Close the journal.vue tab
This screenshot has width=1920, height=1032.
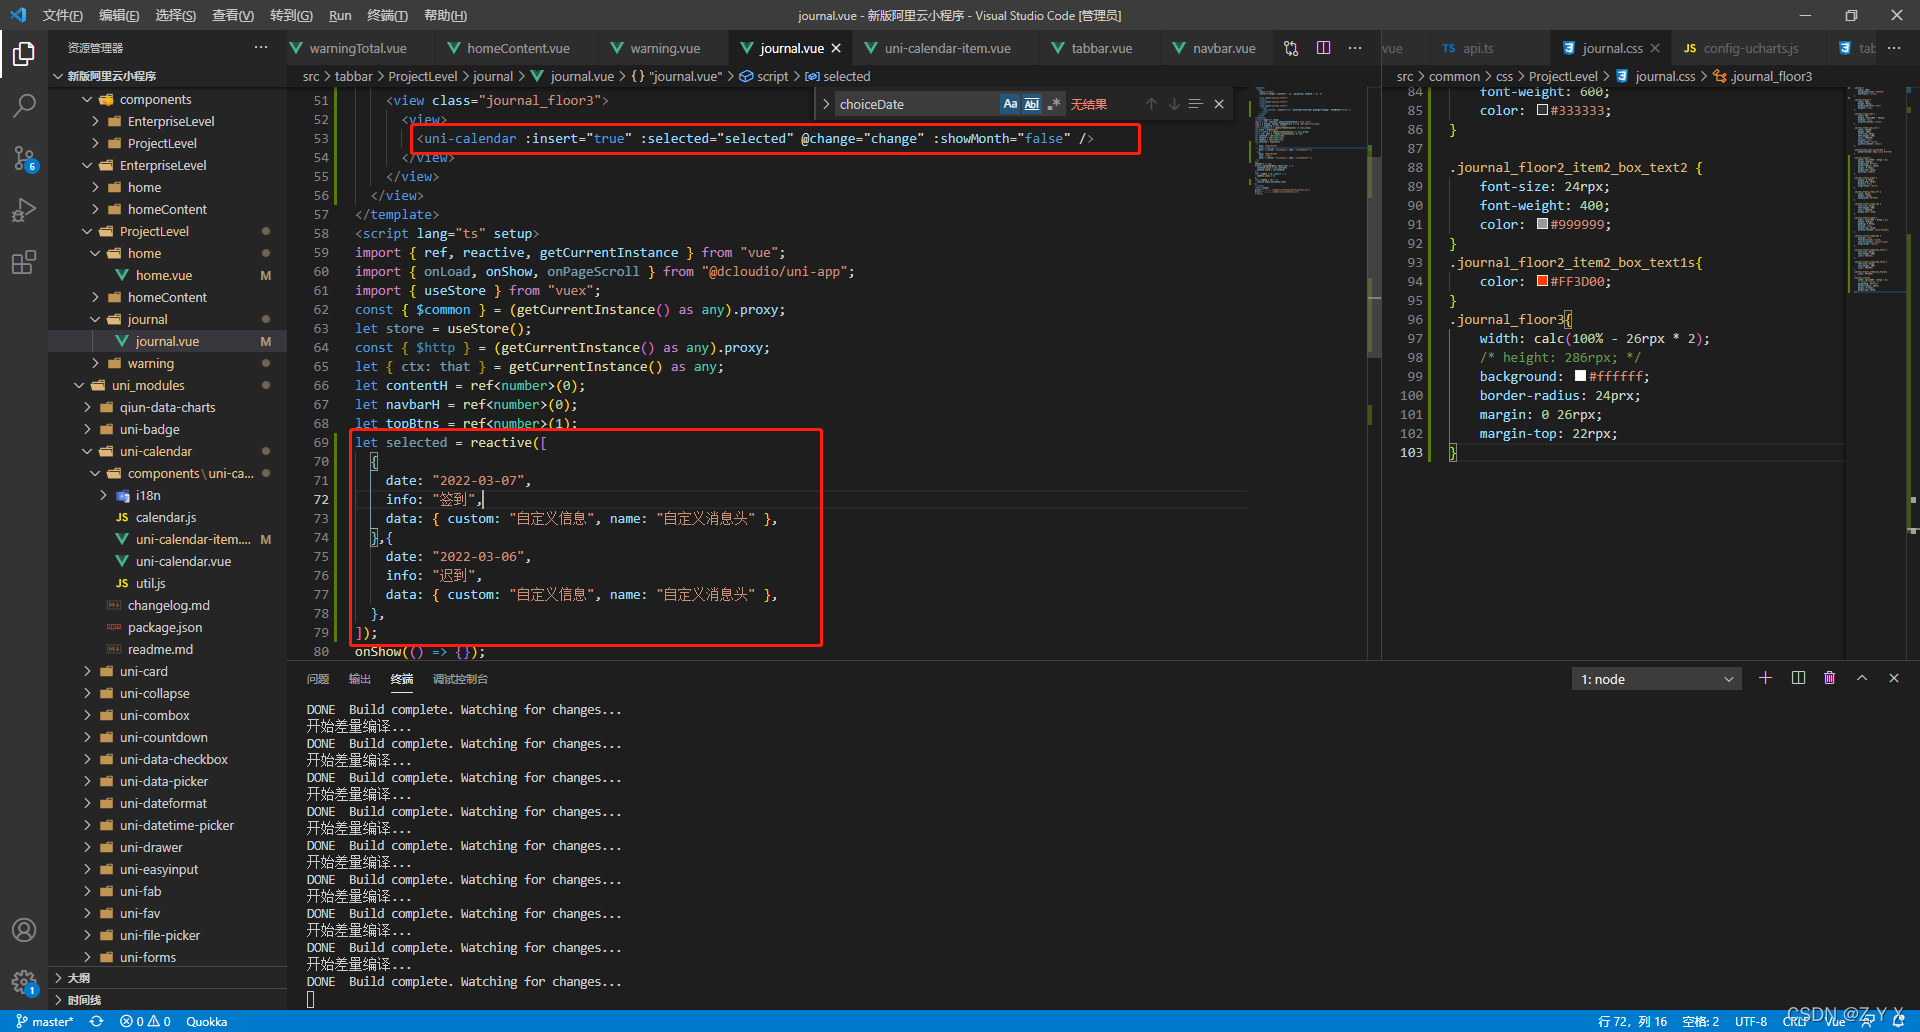(x=836, y=48)
